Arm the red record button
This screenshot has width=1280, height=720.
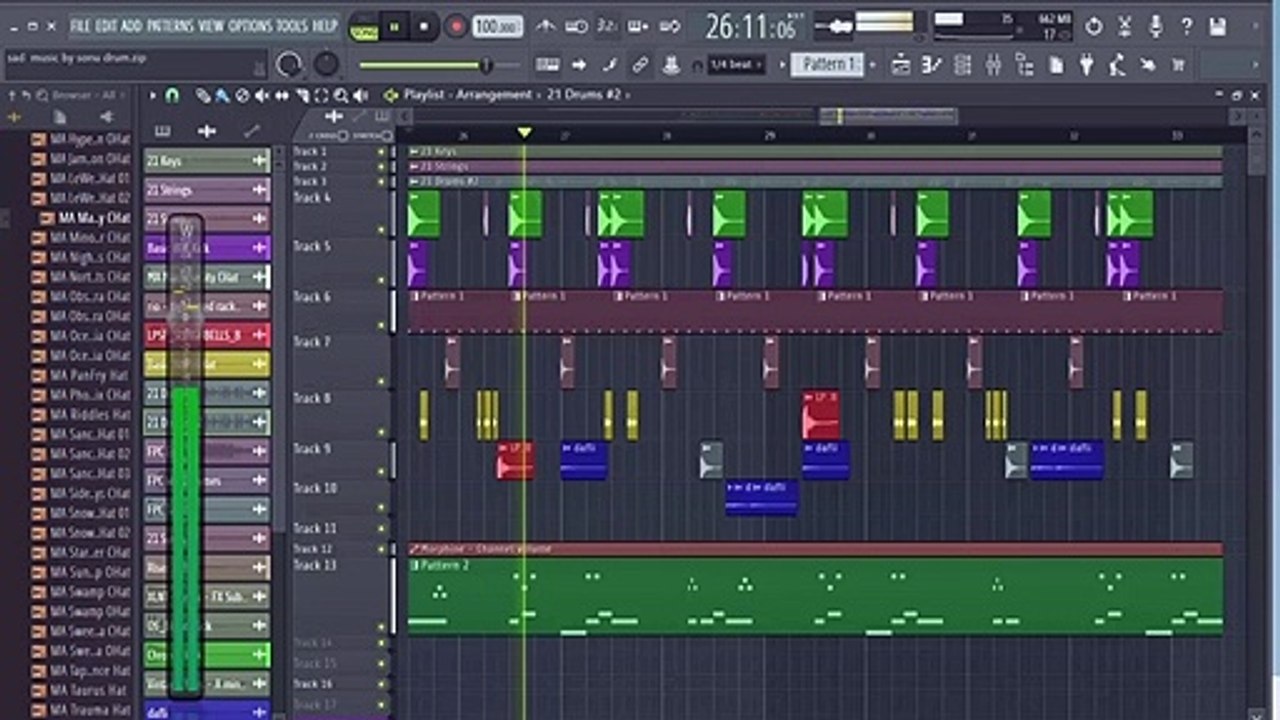click(x=456, y=28)
